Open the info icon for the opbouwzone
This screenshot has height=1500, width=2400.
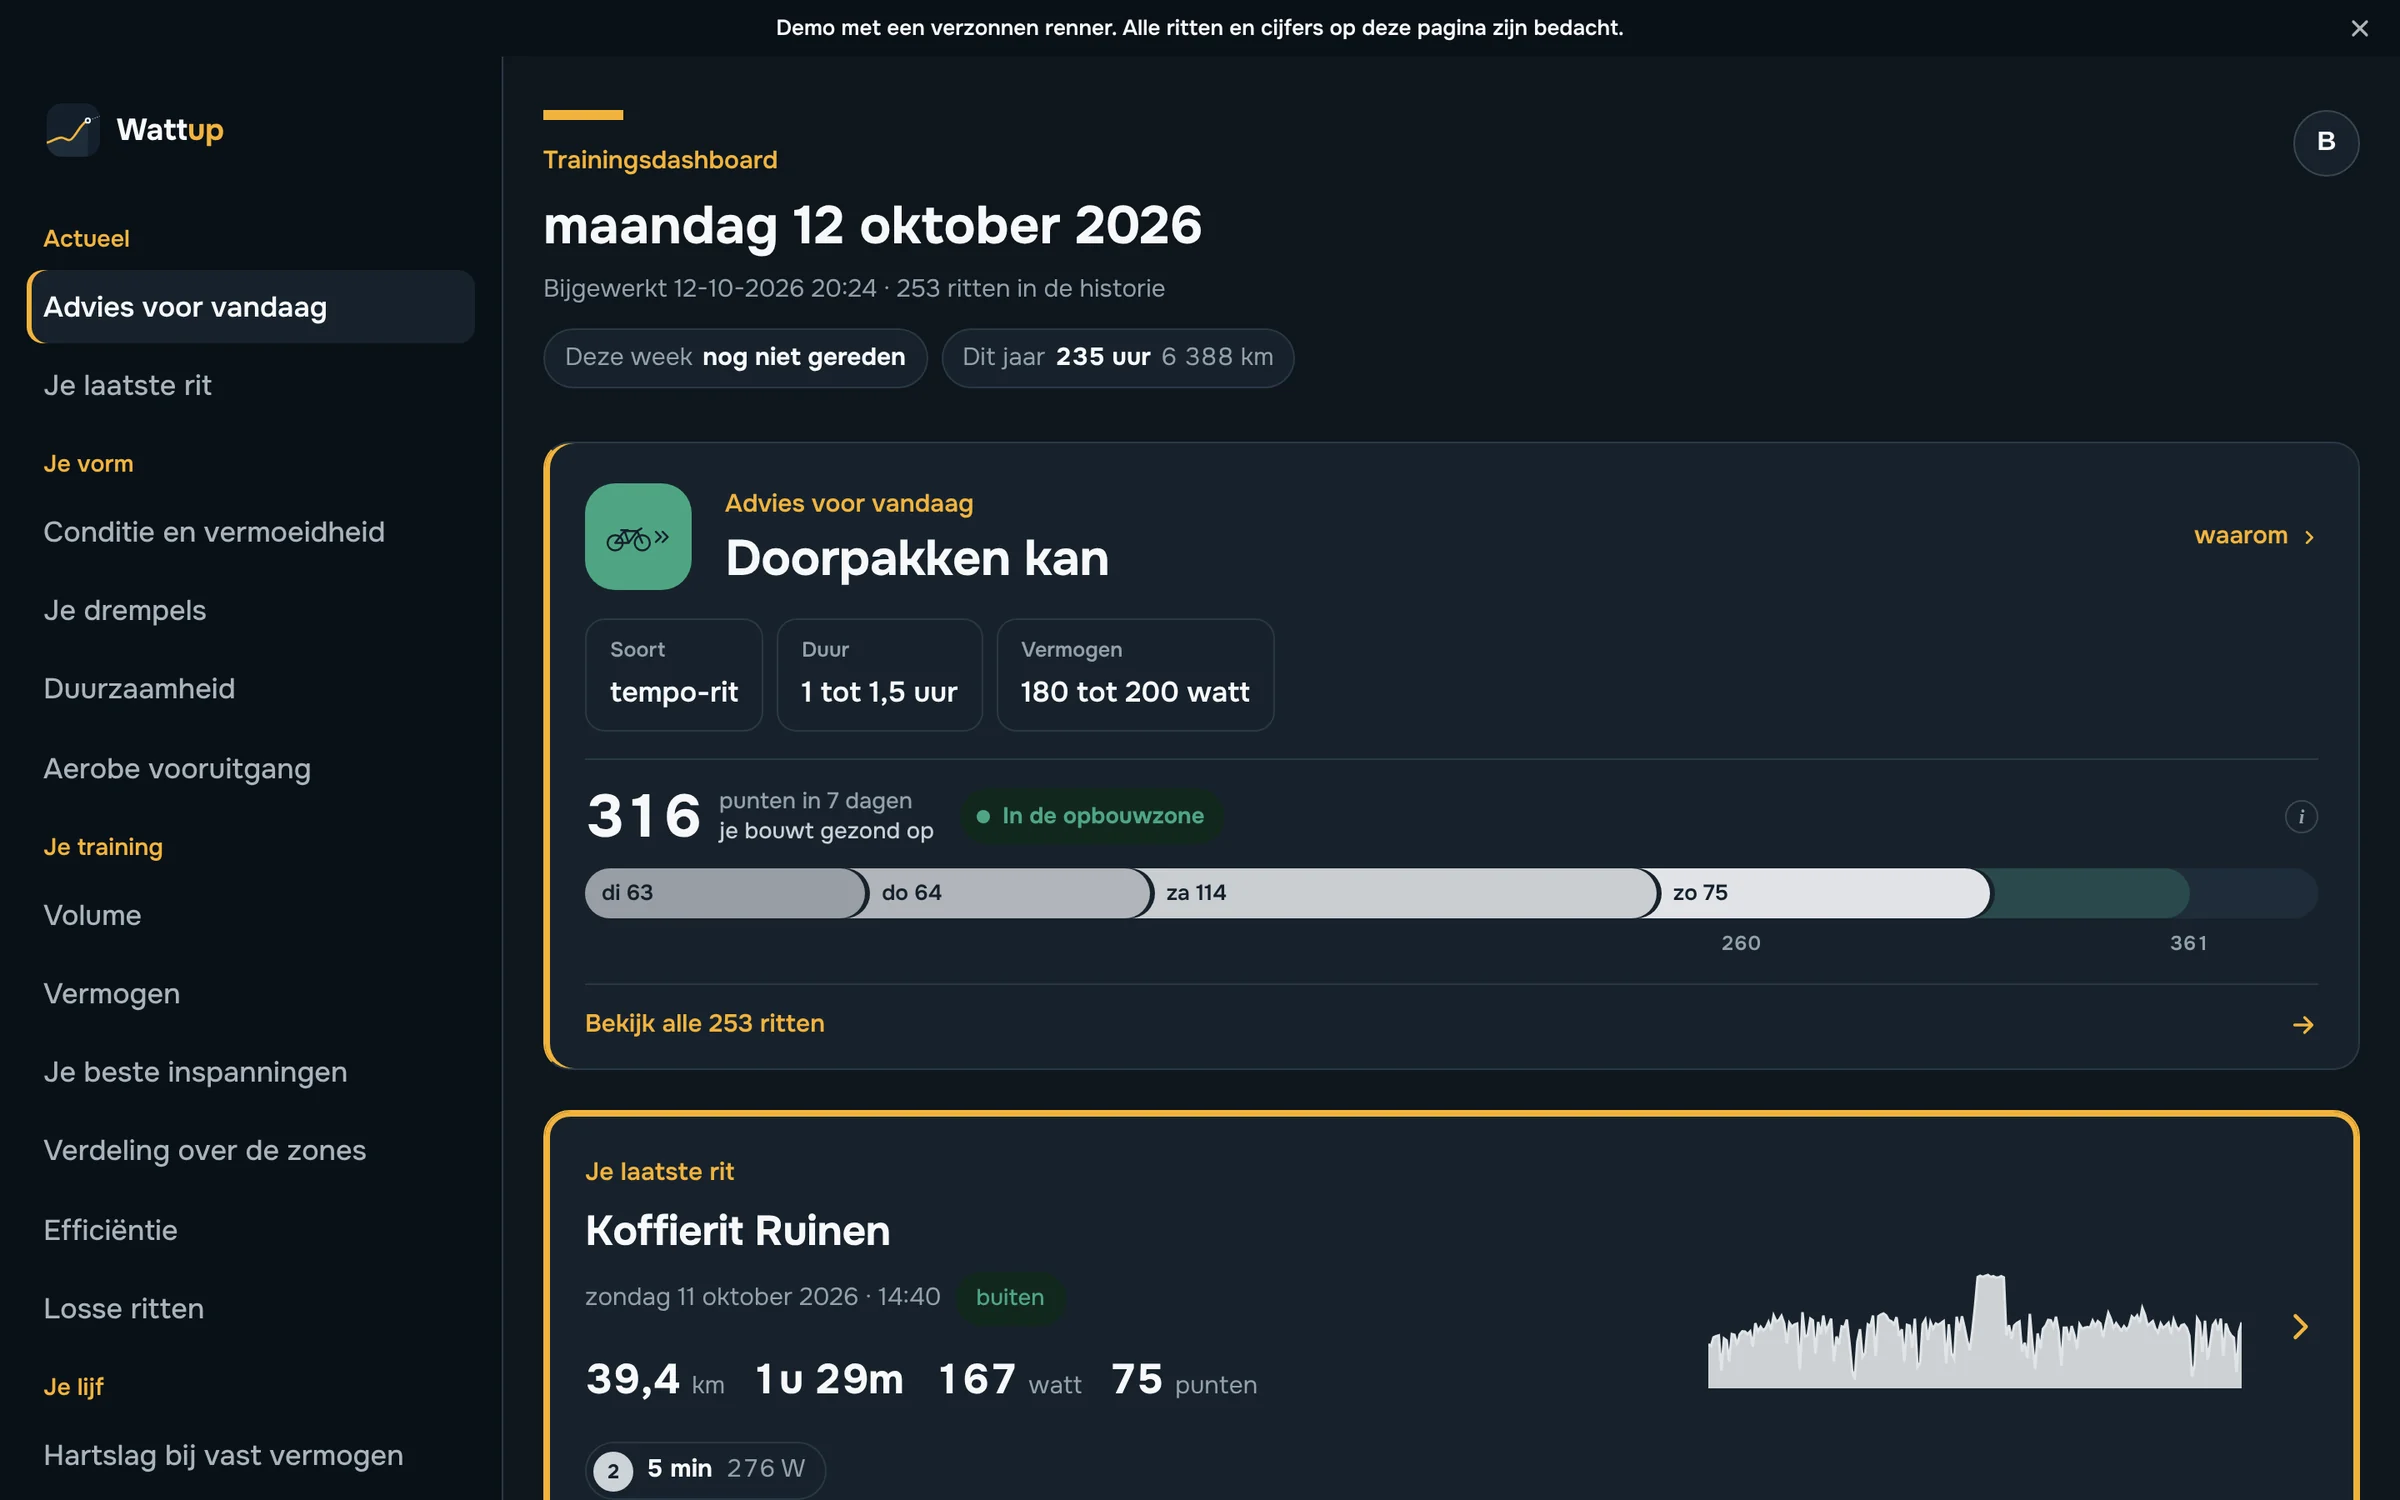point(2301,817)
